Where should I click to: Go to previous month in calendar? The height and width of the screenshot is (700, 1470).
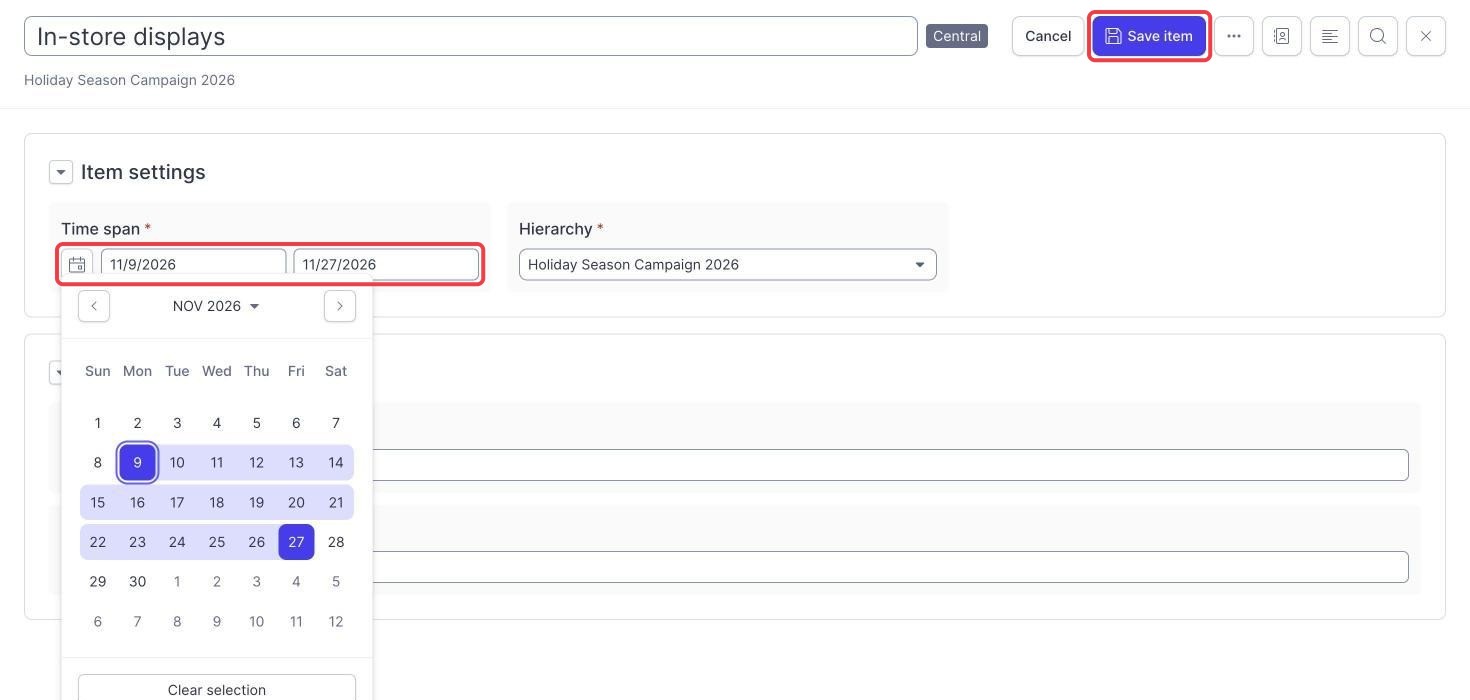coord(94,306)
